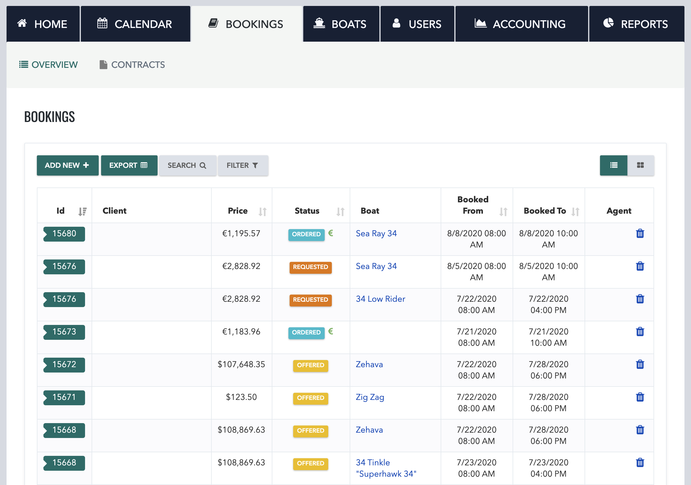Screen dimensions: 691x485
Task: Click the Add New button
Action: pos(67,165)
